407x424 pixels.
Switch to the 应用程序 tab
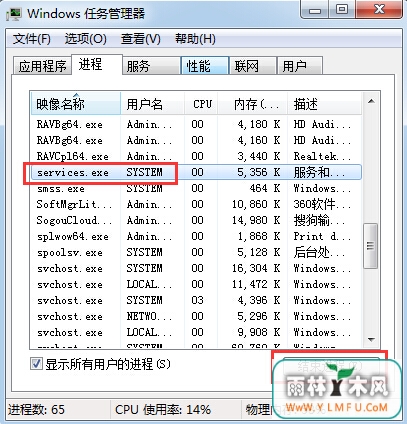point(42,66)
